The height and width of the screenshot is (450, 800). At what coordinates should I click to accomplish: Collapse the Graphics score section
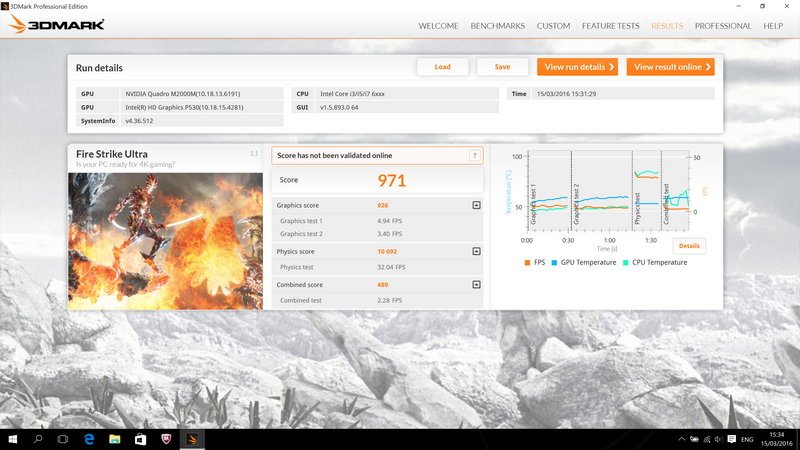point(476,205)
